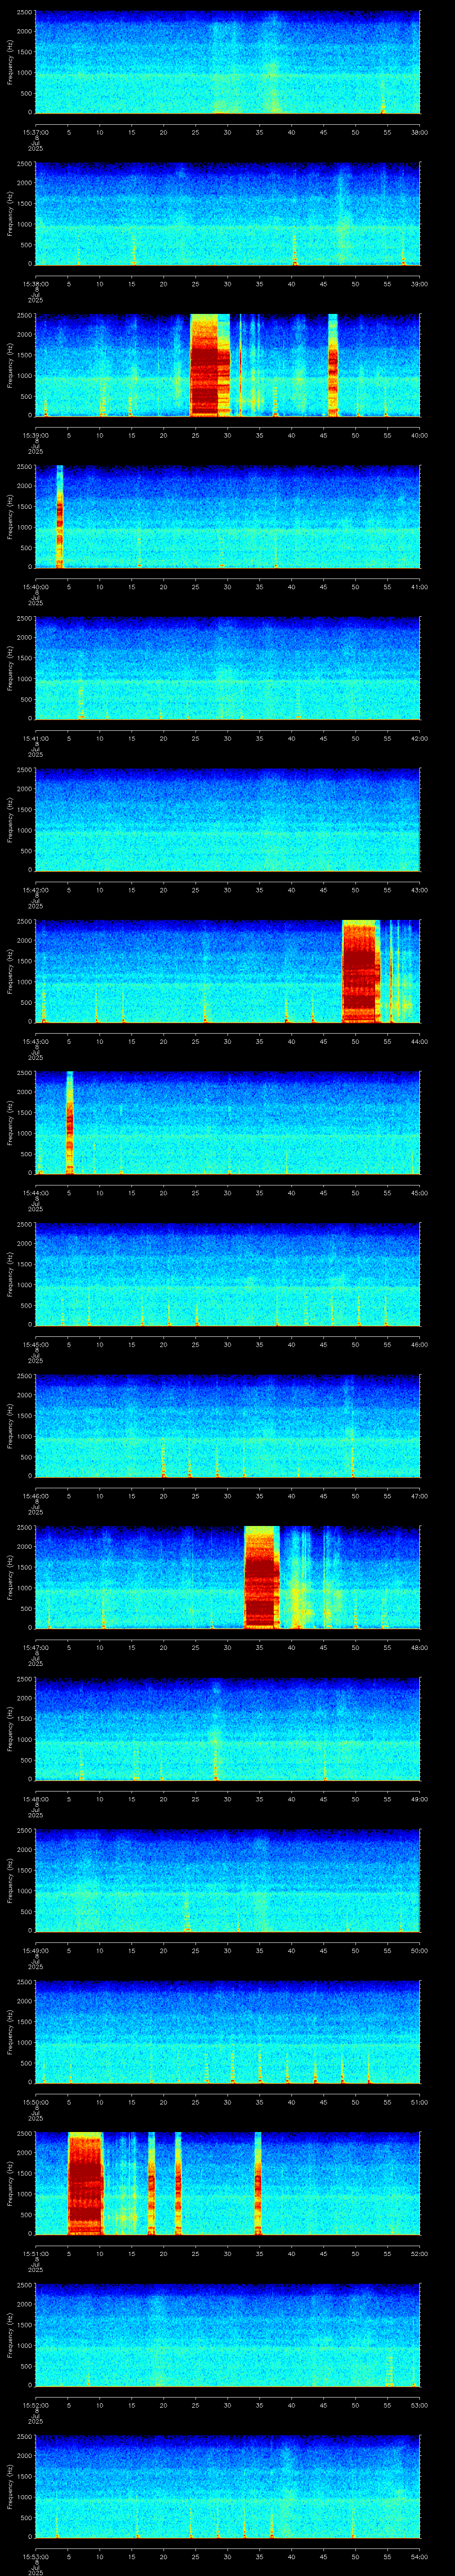Click the wide red burst near 25 s in the 15:39 spectrogram

coord(210,366)
